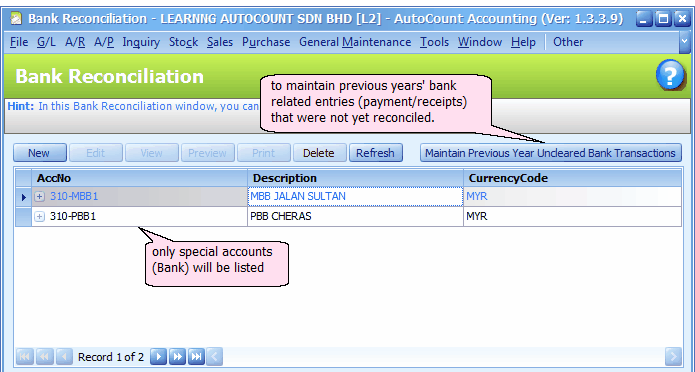
Task: Go to next page navigator button
Action: 177,356
